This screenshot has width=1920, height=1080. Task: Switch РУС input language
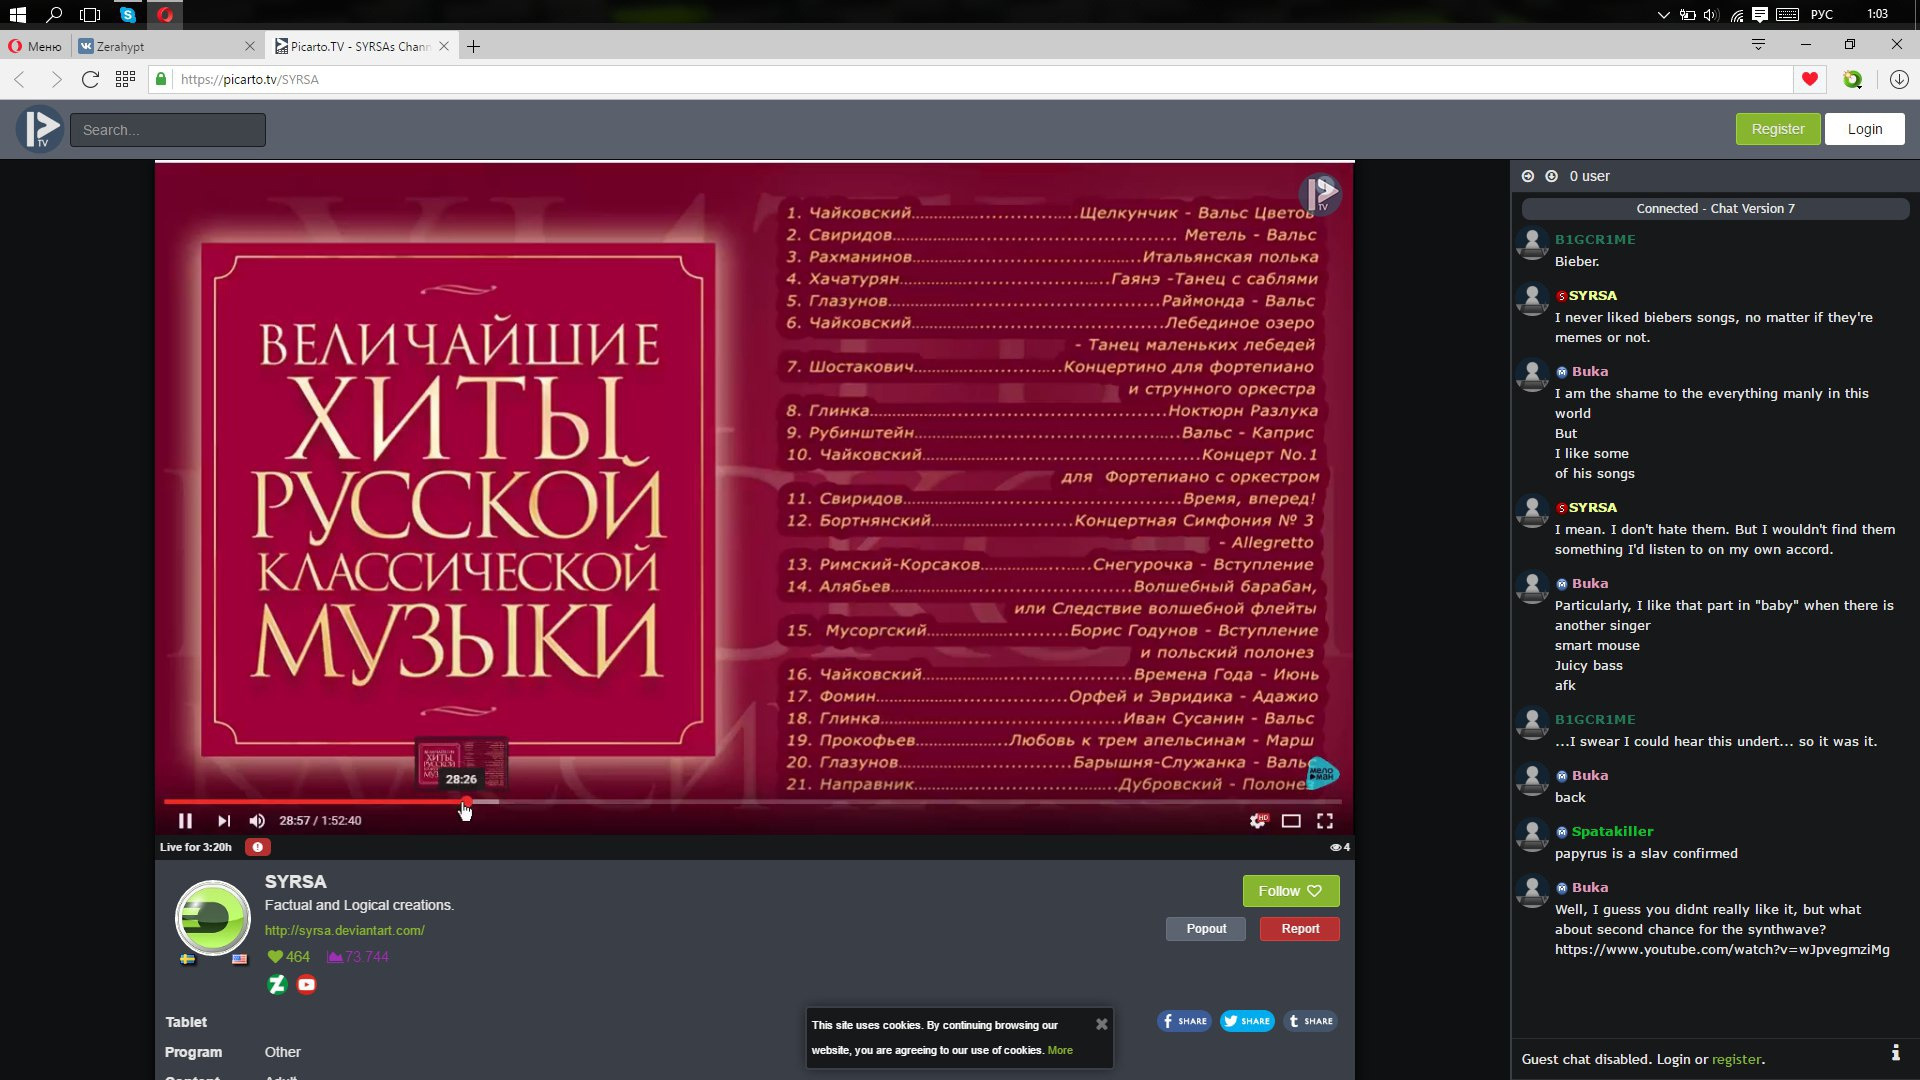pyautogui.click(x=1822, y=14)
